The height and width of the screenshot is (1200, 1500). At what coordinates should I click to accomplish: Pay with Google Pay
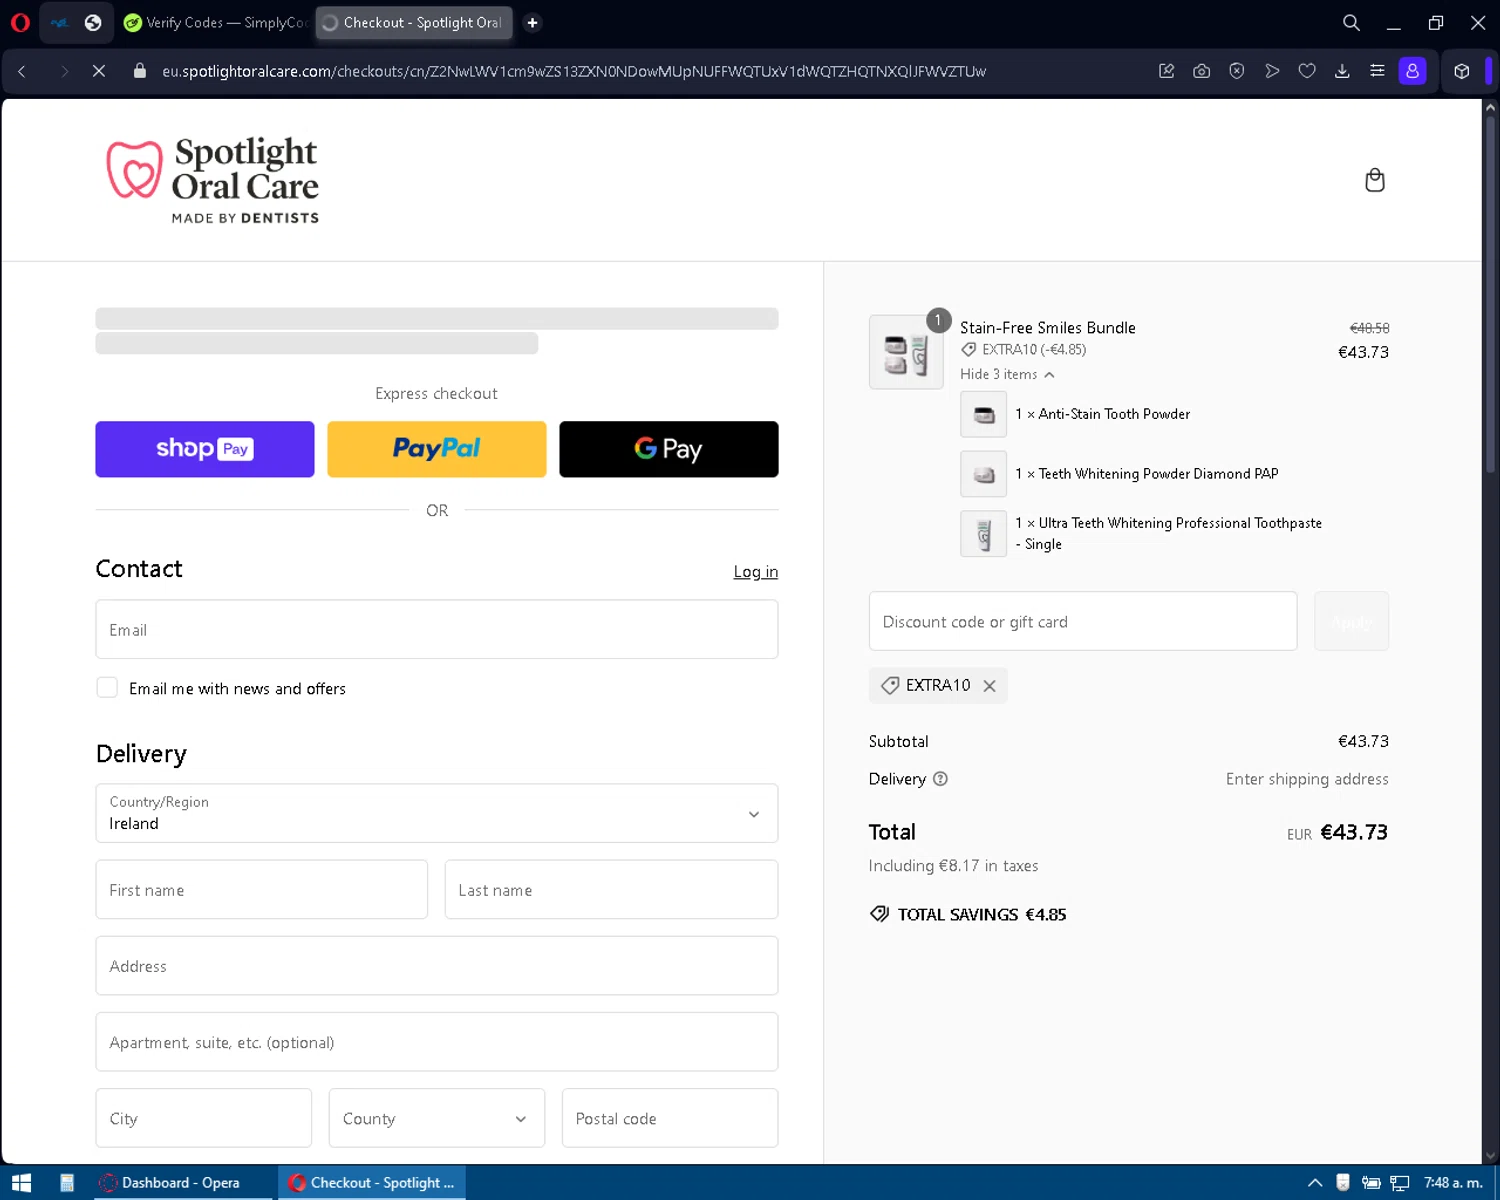click(x=669, y=449)
